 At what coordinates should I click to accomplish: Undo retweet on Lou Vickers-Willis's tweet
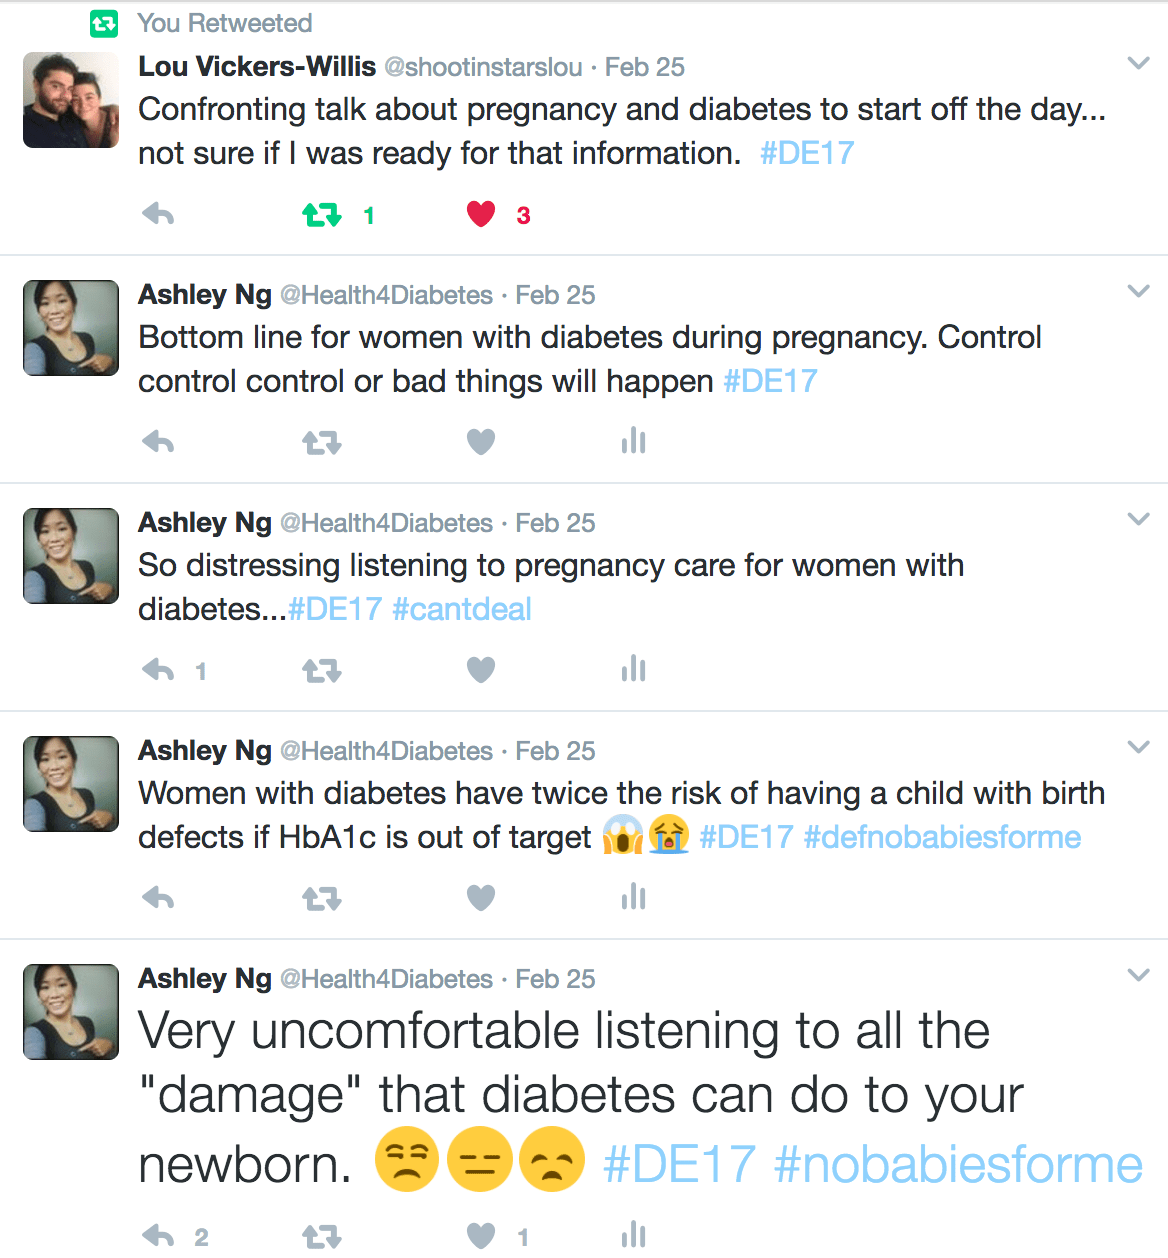(321, 214)
